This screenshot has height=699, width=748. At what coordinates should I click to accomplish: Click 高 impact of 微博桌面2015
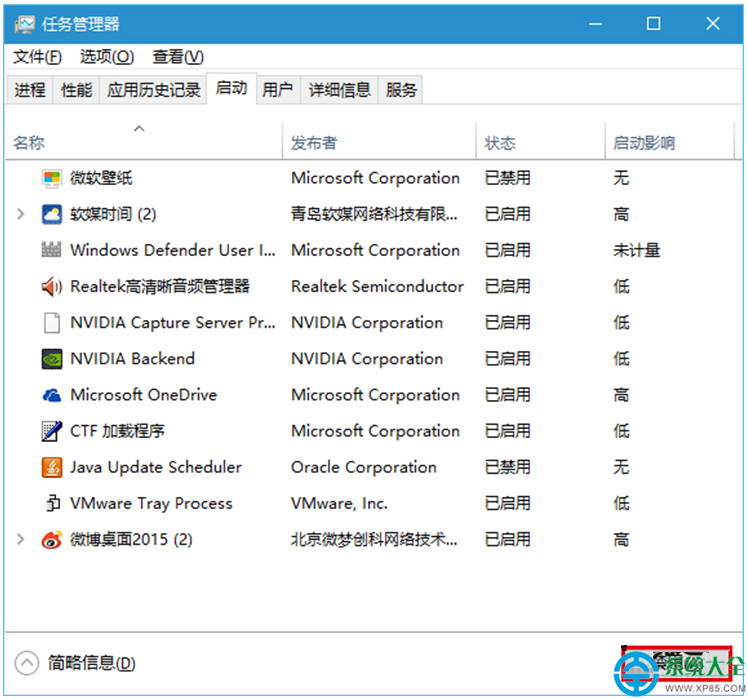pyautogui.click(x=621, y=540)
